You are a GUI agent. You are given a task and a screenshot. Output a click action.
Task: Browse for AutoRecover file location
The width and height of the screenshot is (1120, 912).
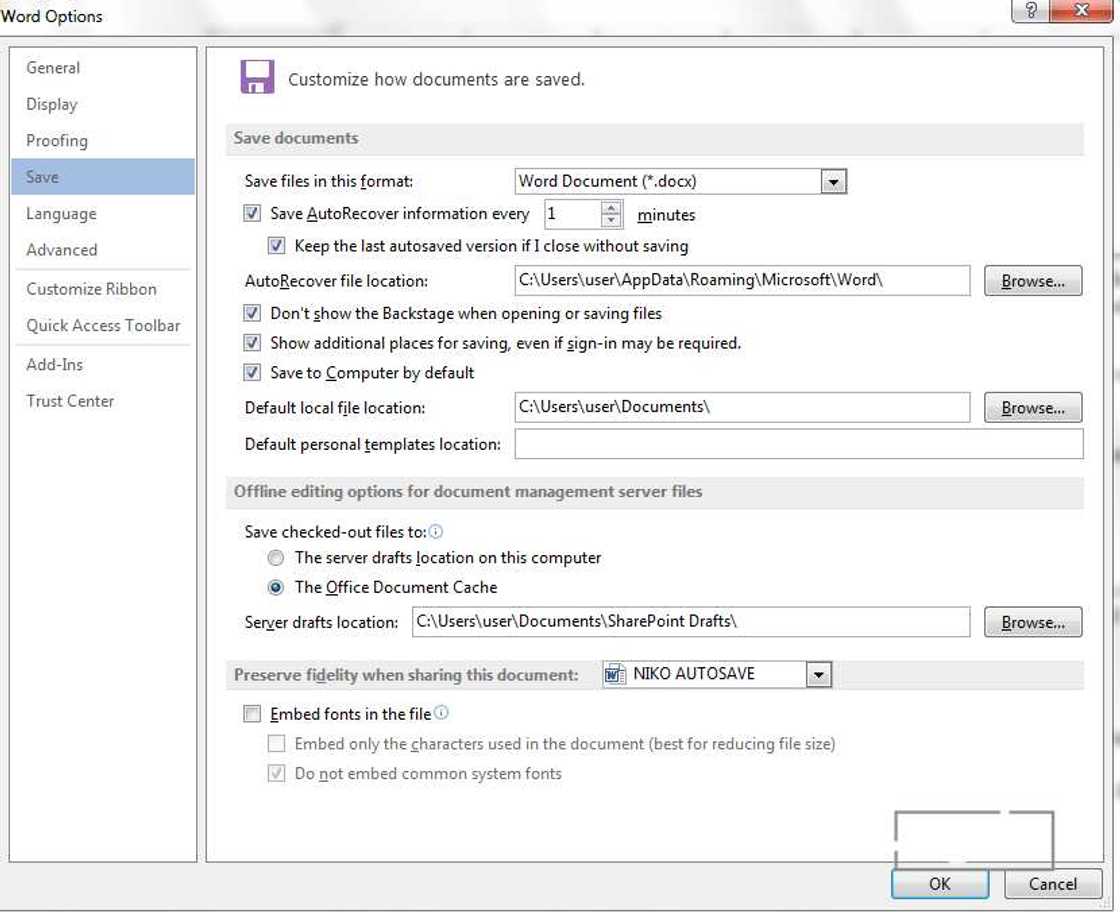(x=1032, y=281)
